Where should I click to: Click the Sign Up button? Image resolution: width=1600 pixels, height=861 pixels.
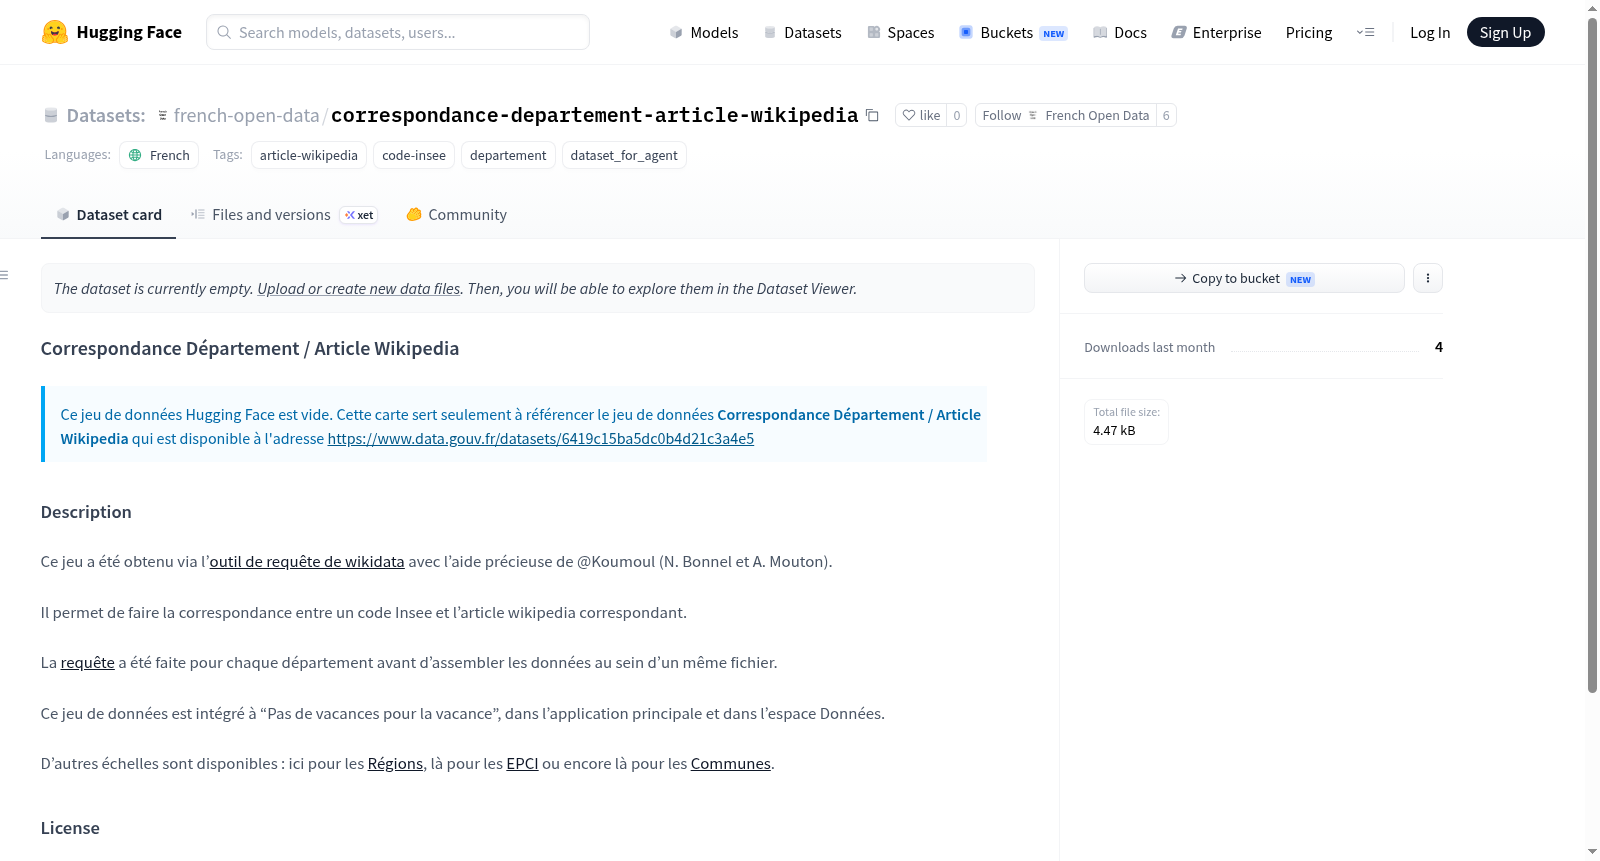tap(1505, 32)
